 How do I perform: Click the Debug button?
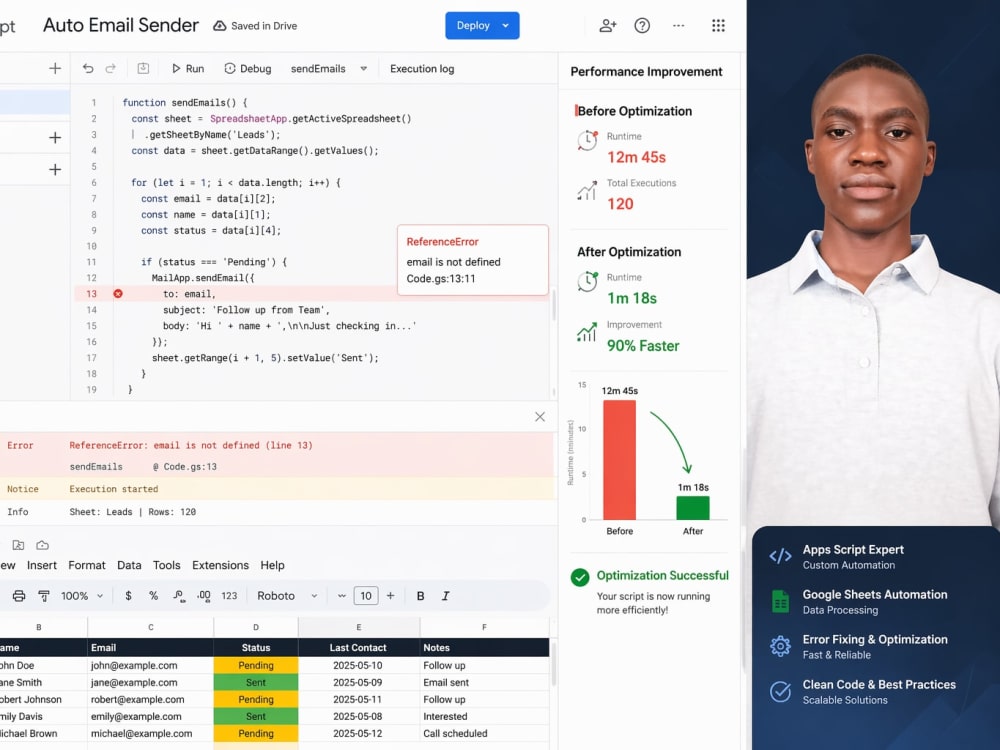point(248,68)
